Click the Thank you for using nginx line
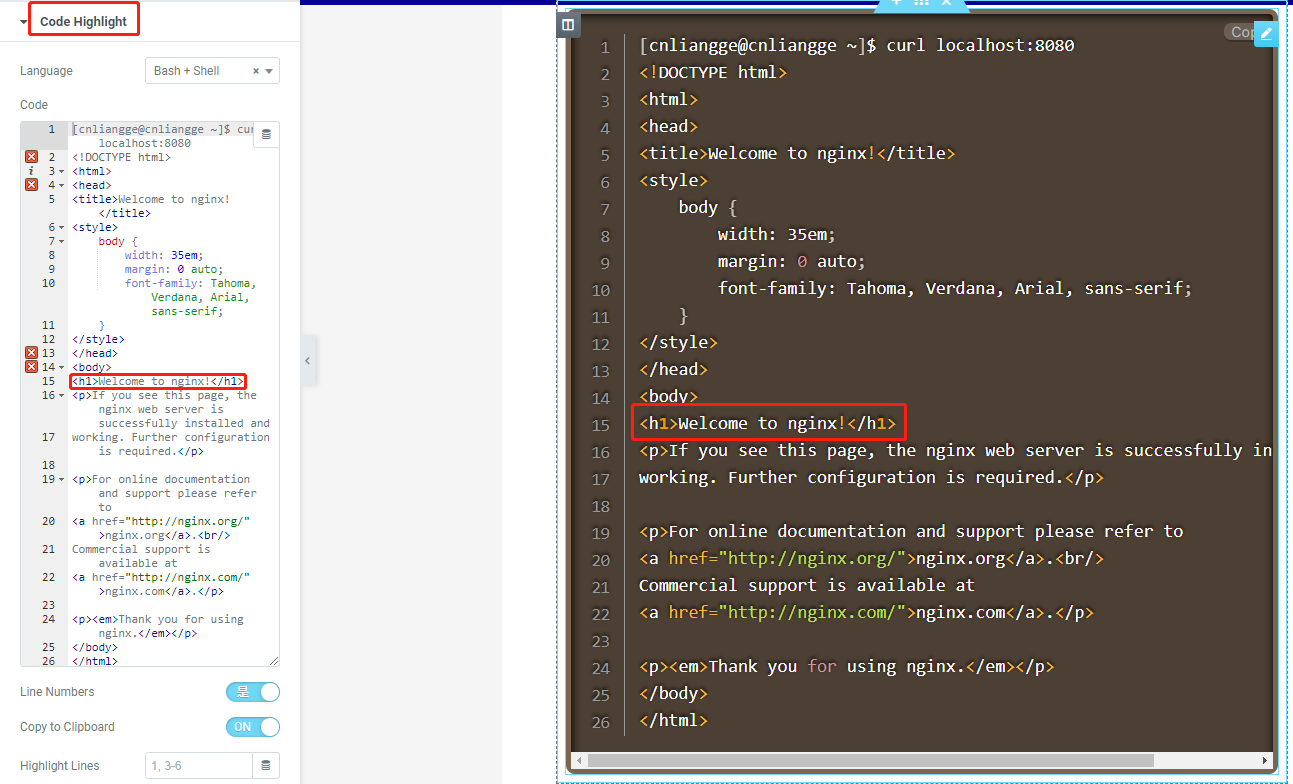1293x784 pixels. 846,666
